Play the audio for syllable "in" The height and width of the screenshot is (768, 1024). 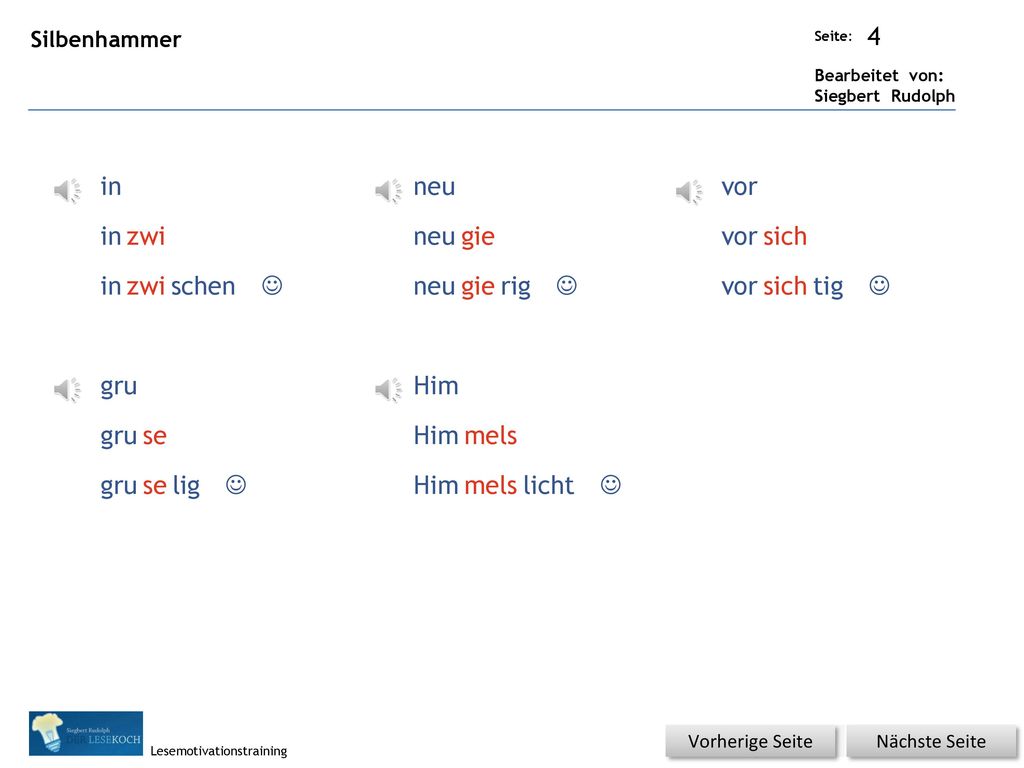click(67, 191)
